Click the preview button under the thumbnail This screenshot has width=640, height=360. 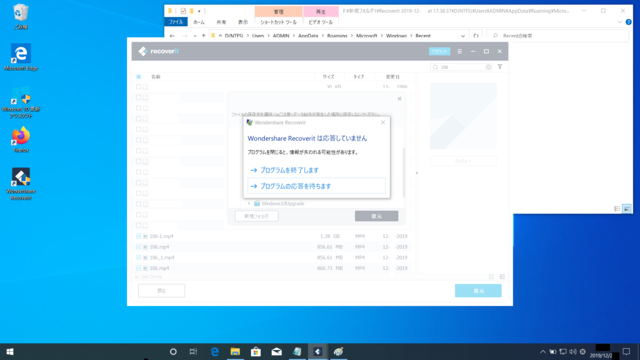[x=463, y=161]
